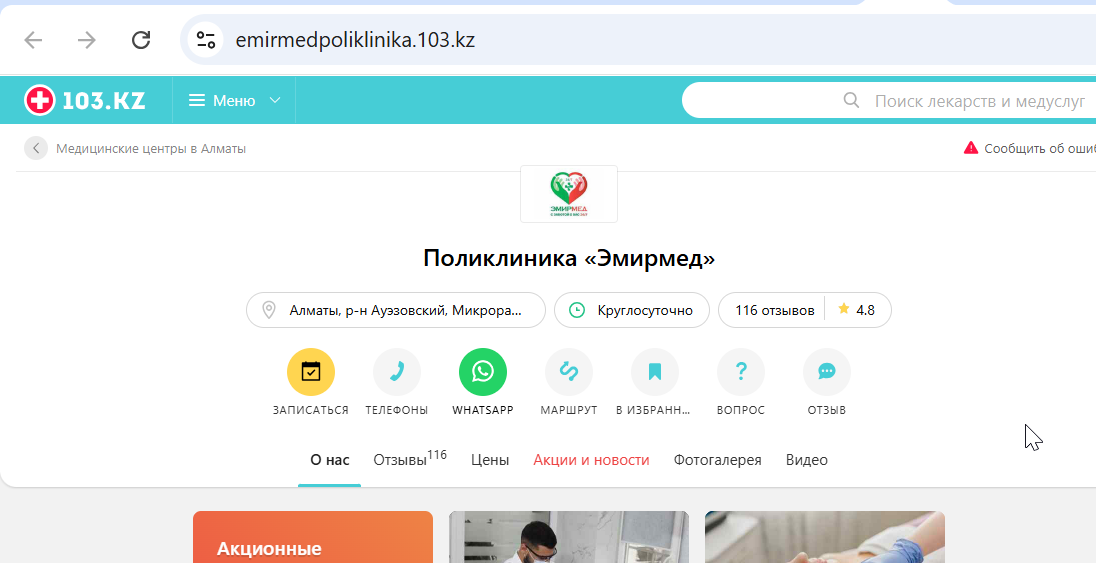Image resolution: width=1096 pixels, height=563 pixels.
Task: Switch to the Отзывы tab
Action: [x=410, y=459]
